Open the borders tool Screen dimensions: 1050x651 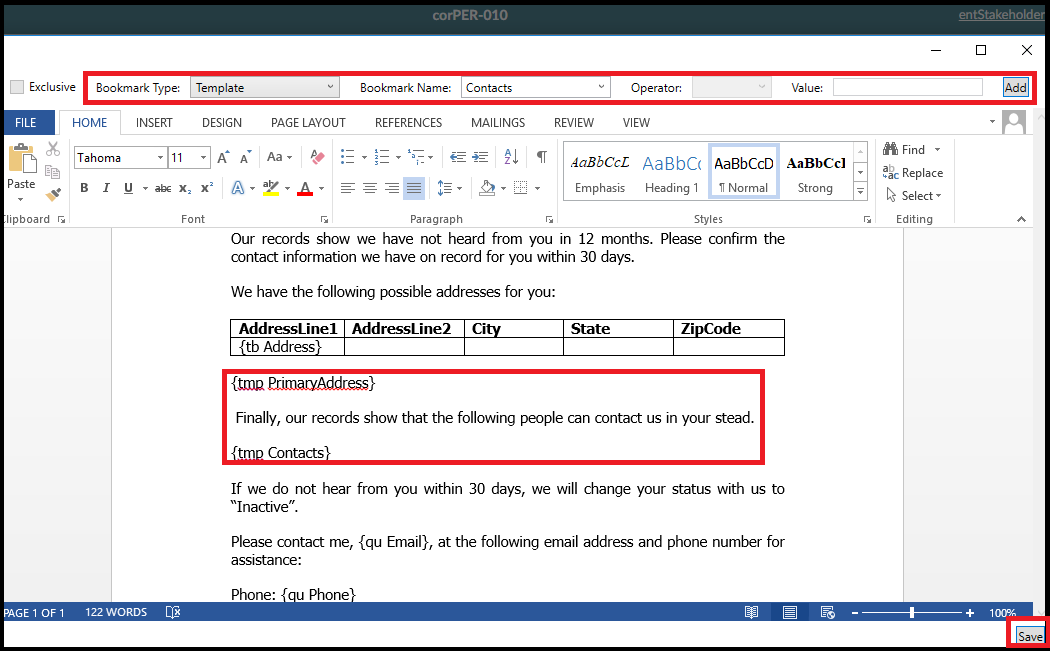coord(520,188)
